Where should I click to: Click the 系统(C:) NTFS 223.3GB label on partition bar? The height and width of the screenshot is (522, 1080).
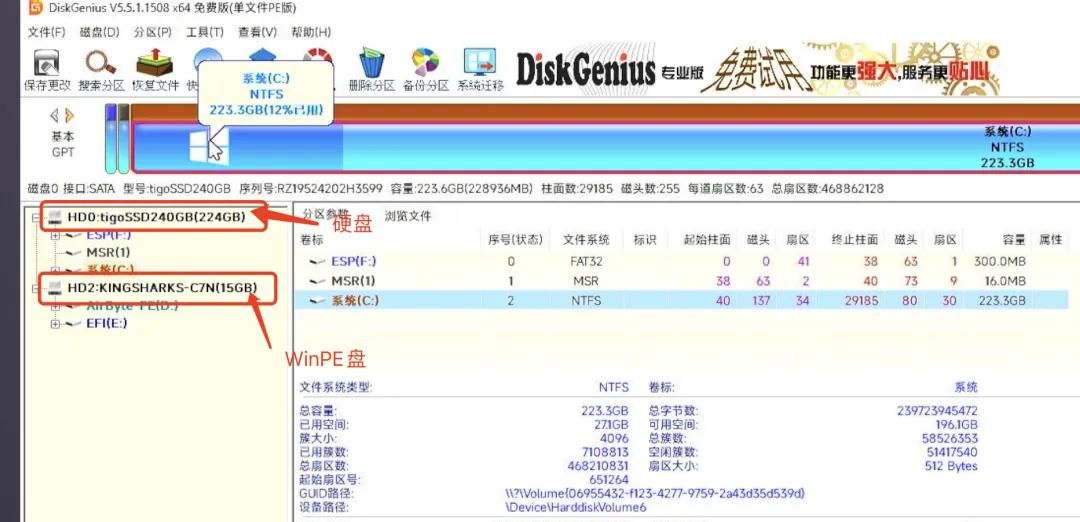(x=1008, y=147)
